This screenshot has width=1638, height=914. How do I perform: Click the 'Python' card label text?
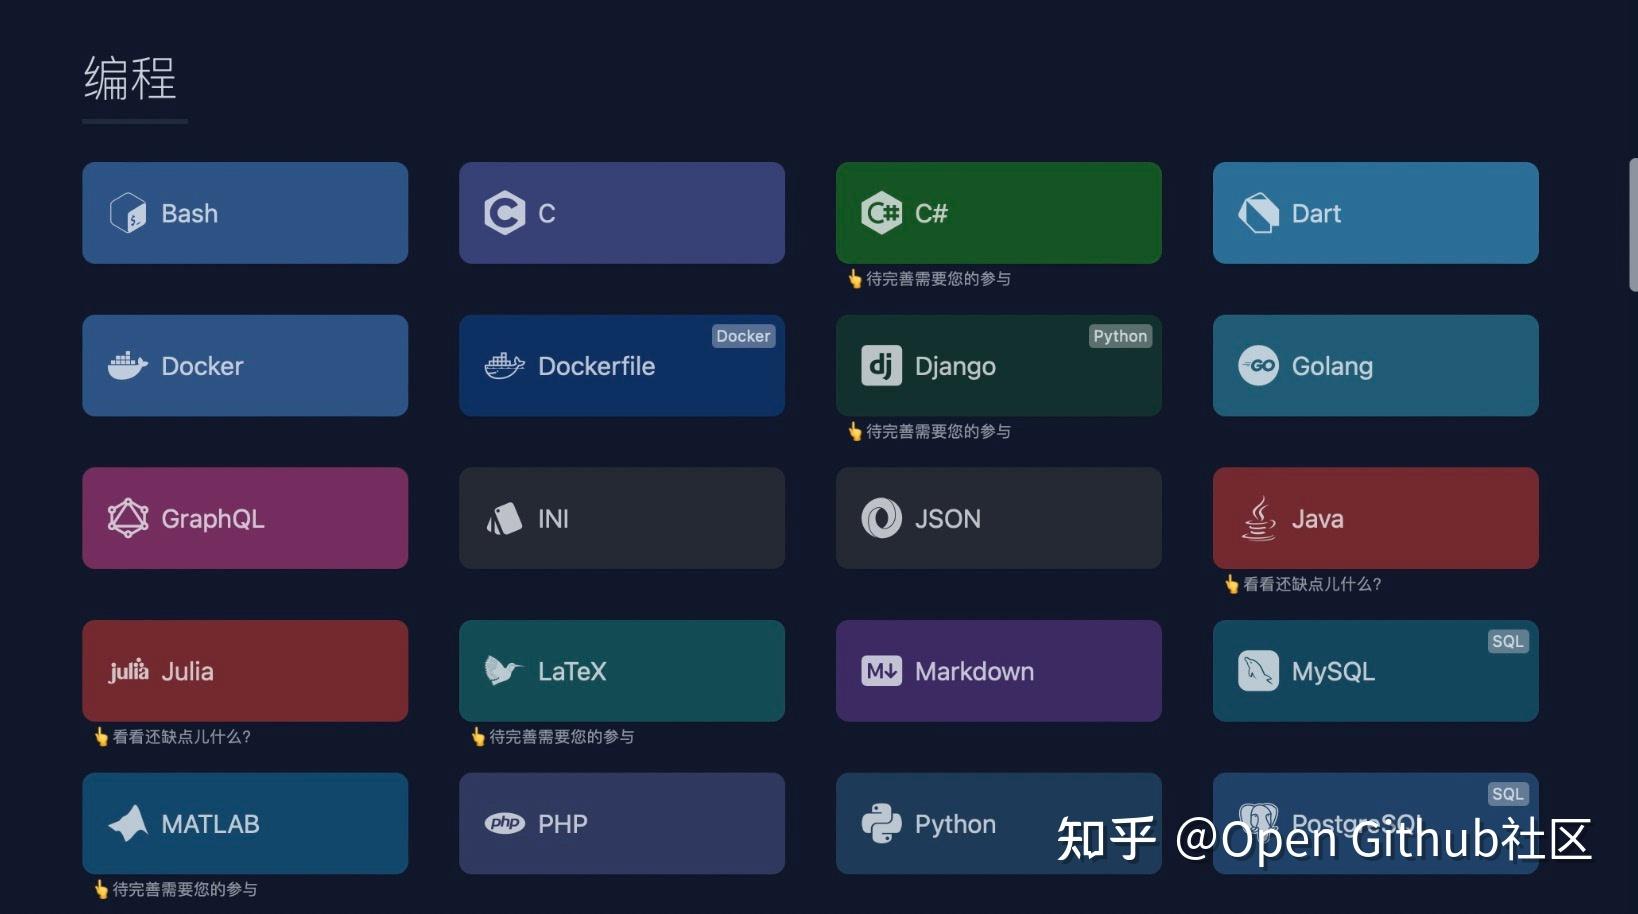coord(955,825)
